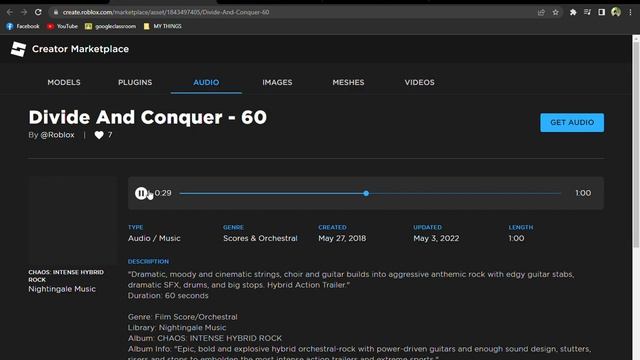Viewport: 640px width, 360px height.
Task: Click the Scores & Orchestral genre value
Action: (260, 238)
